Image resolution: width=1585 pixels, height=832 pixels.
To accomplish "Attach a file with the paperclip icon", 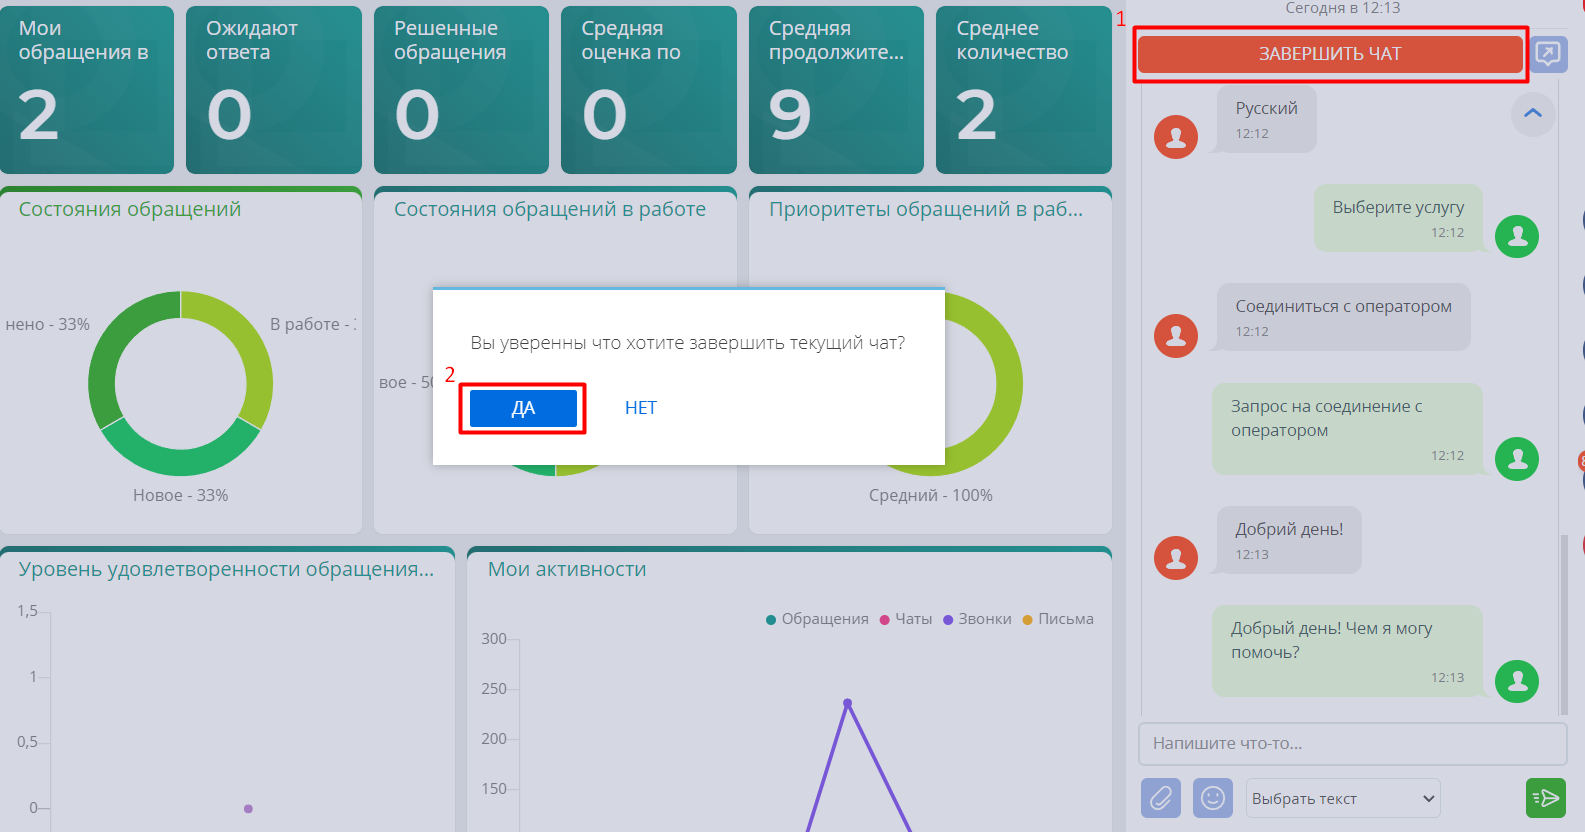I will [1161, 798].
